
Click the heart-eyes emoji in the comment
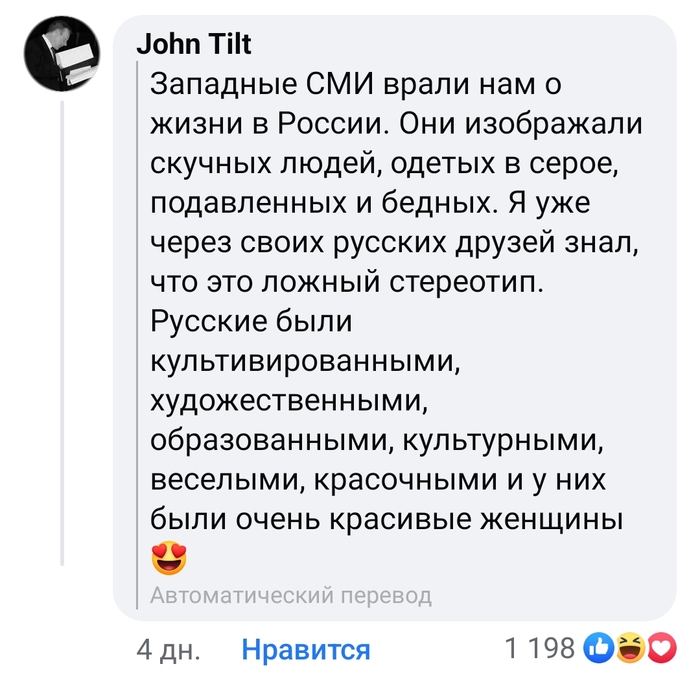pos(170,558)
